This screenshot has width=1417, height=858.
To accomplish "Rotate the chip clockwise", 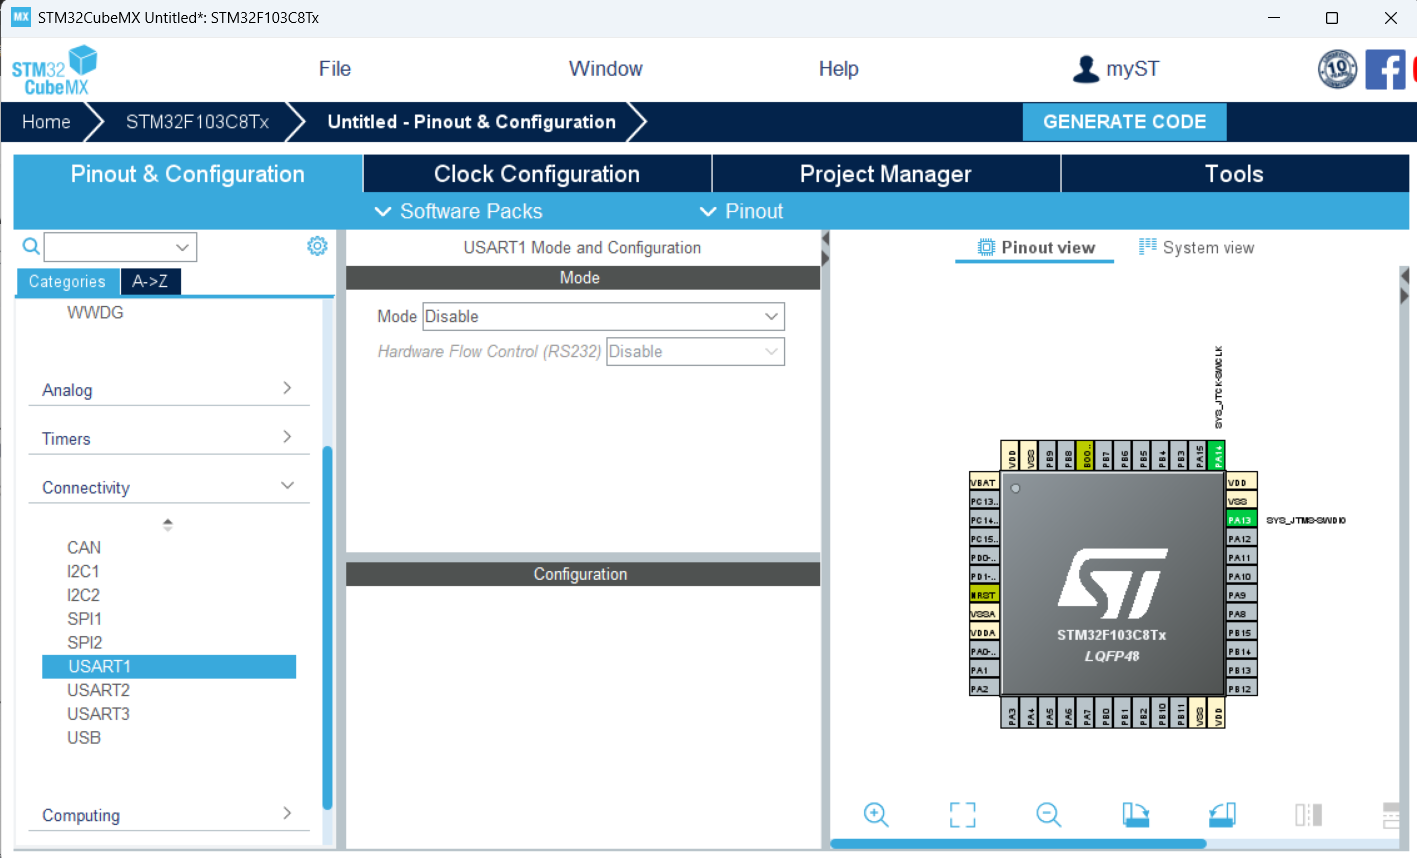I will (1135, 814).
